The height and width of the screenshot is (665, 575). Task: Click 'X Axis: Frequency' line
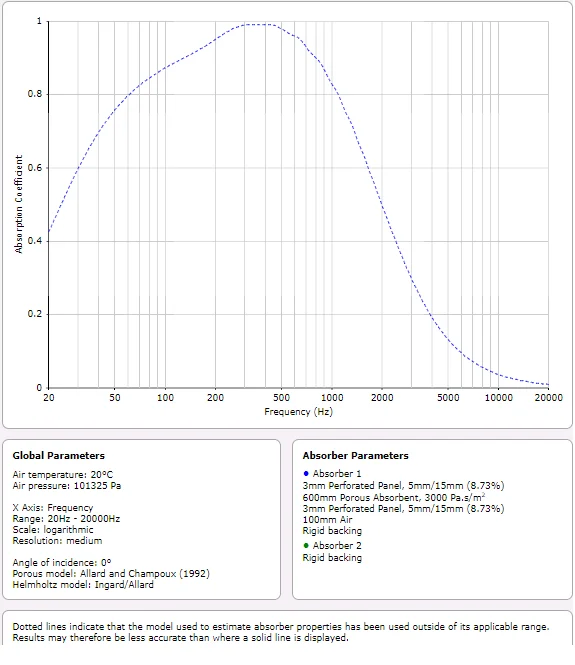[53, 508]
